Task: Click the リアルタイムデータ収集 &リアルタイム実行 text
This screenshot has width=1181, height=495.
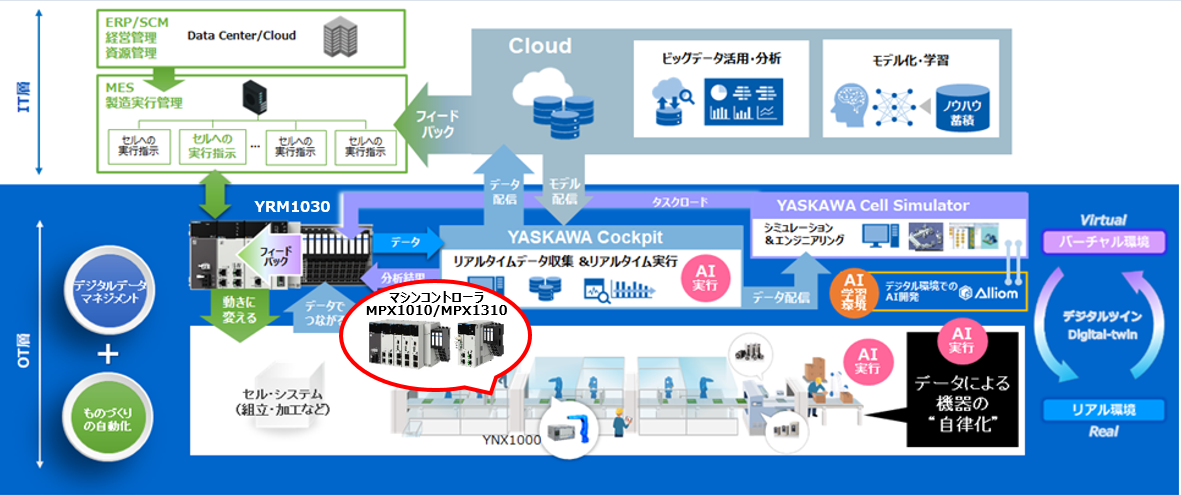Action: click(x=565, y=261)
